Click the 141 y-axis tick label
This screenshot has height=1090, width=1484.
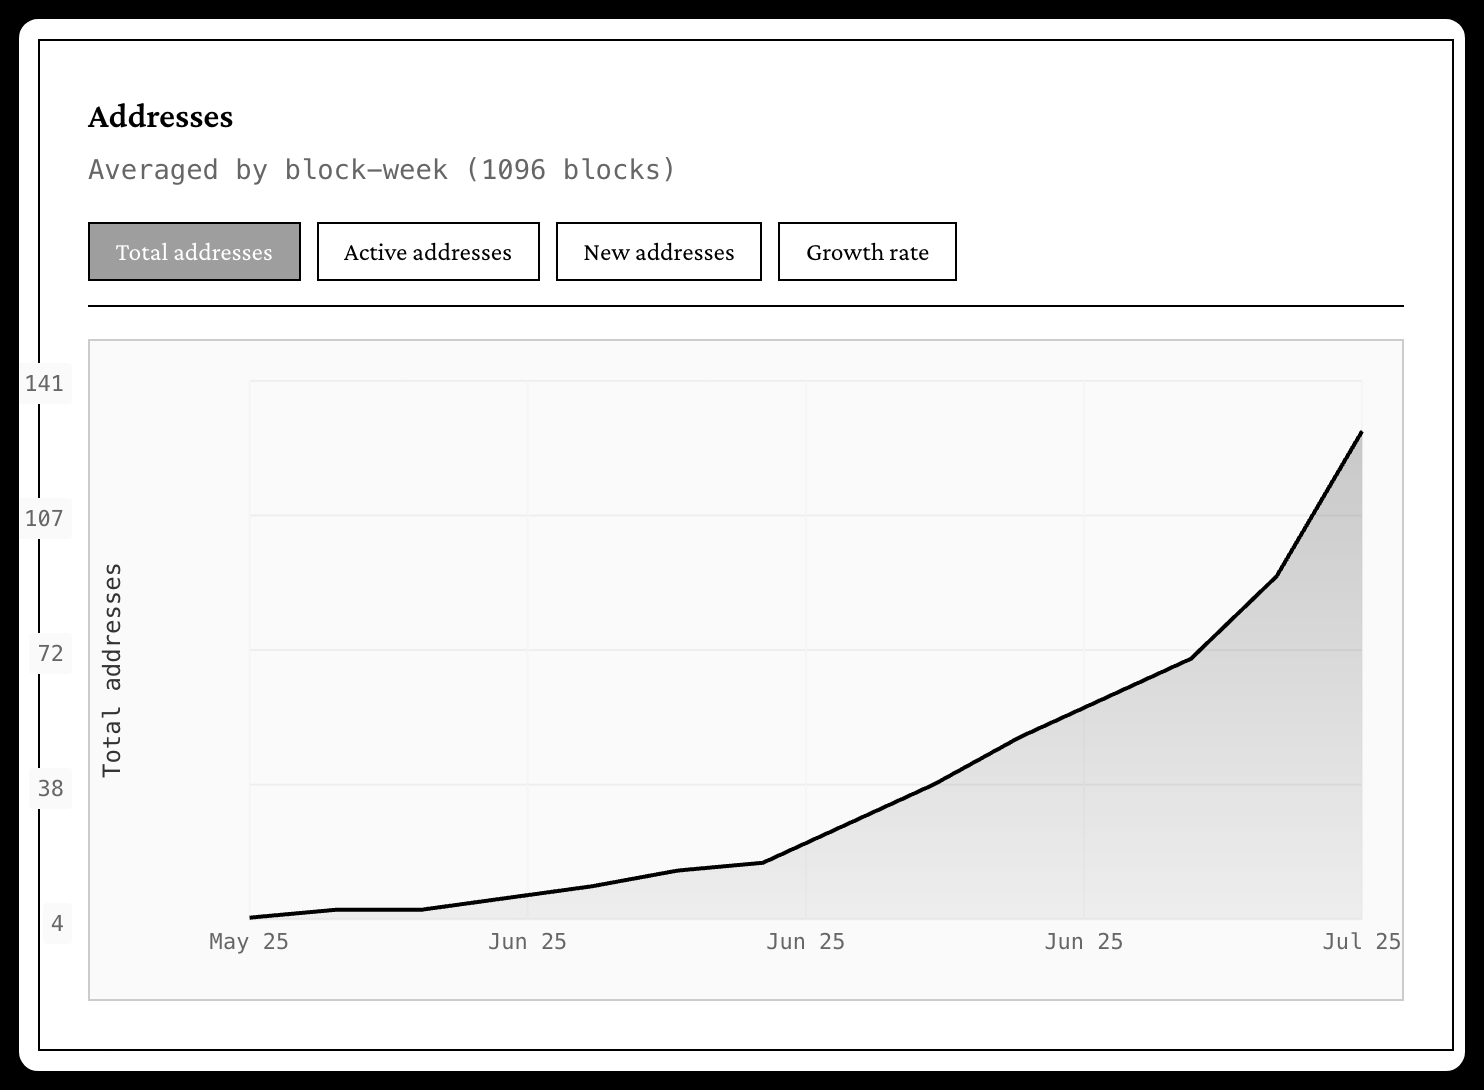pyautogui.click(x=44, y=383)
